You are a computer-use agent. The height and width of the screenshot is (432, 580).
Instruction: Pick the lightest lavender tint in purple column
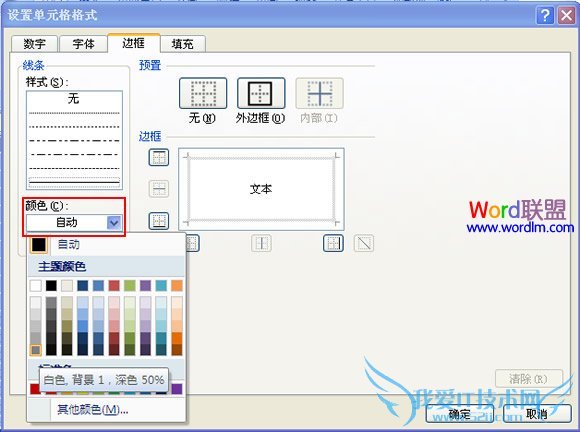(145, 302)
